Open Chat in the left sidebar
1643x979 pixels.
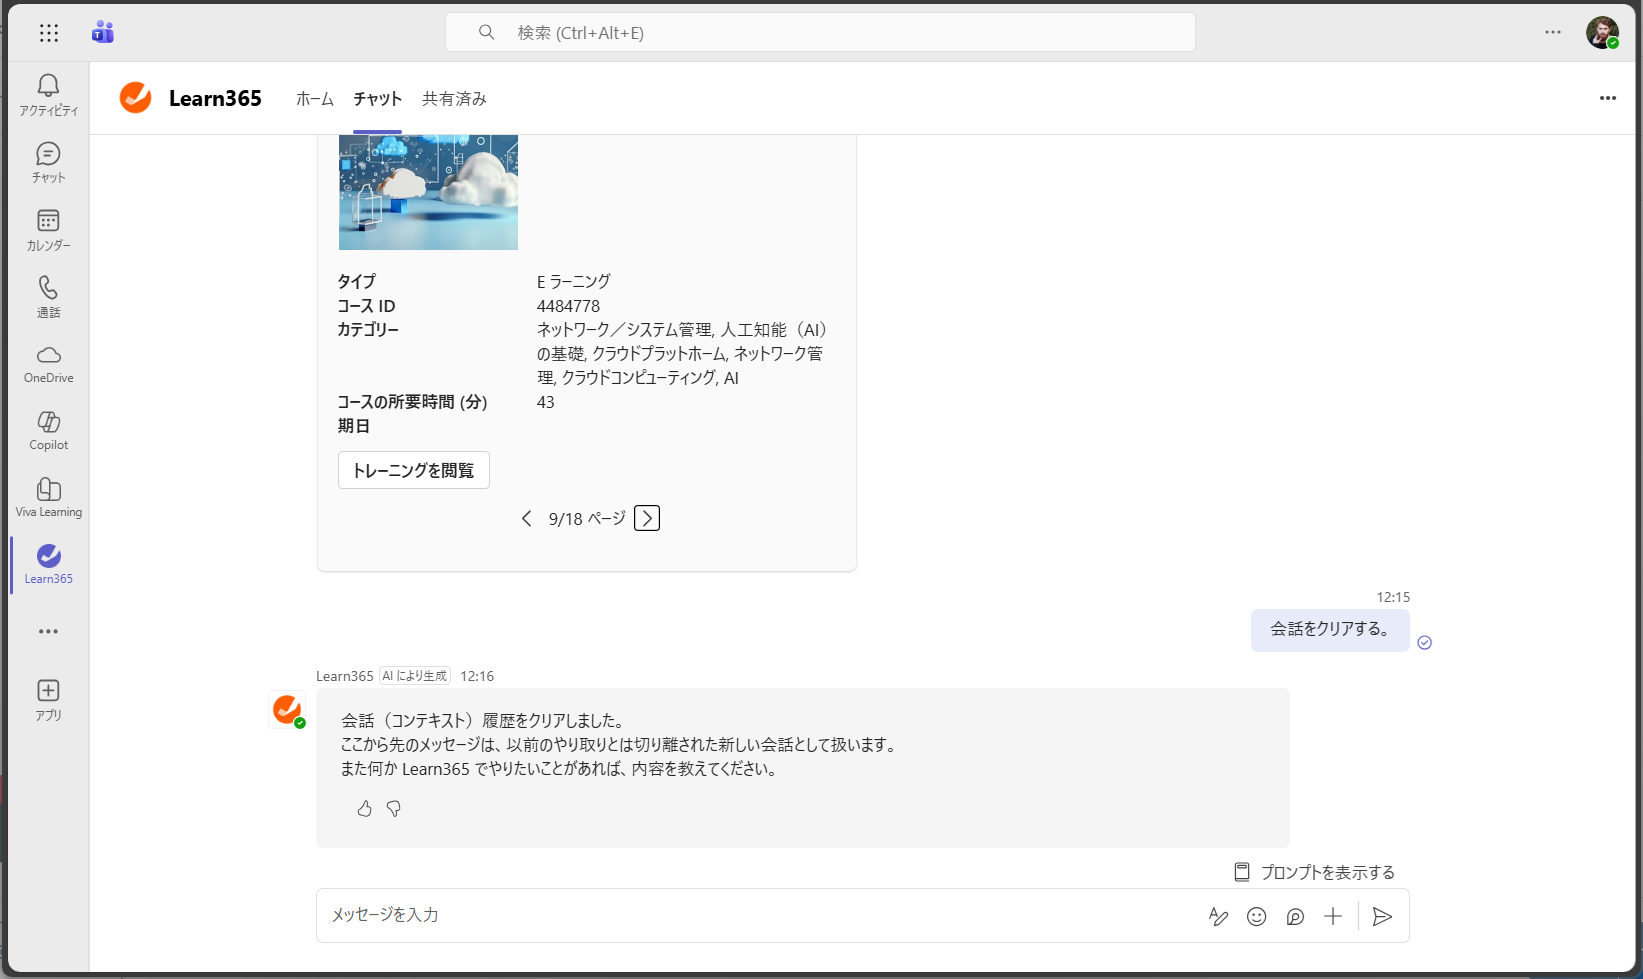coord(48,162)
